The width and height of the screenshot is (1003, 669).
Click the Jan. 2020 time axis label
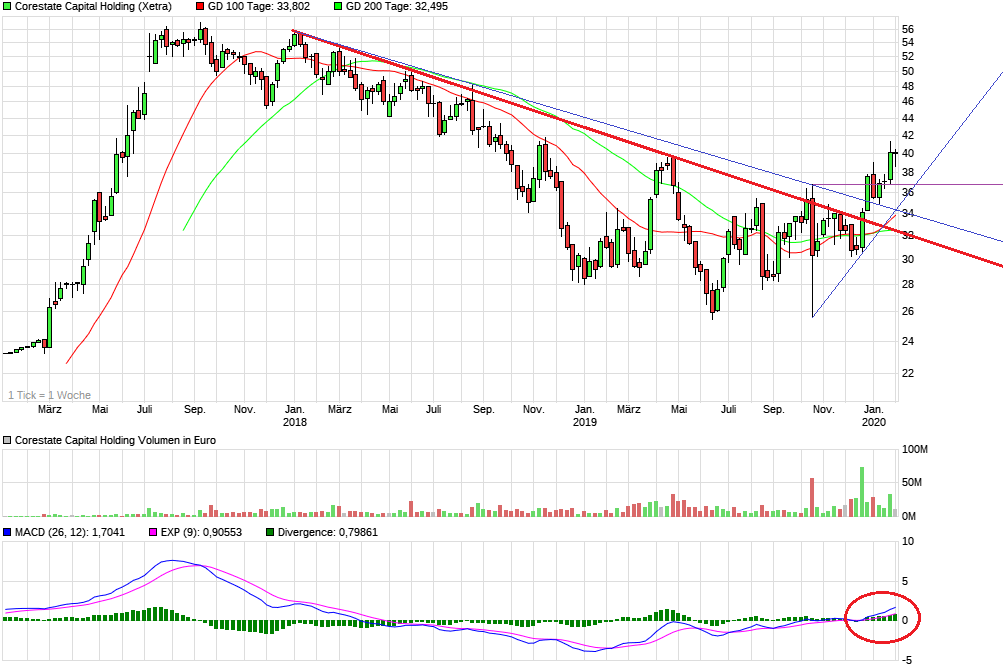coord(874,416)
